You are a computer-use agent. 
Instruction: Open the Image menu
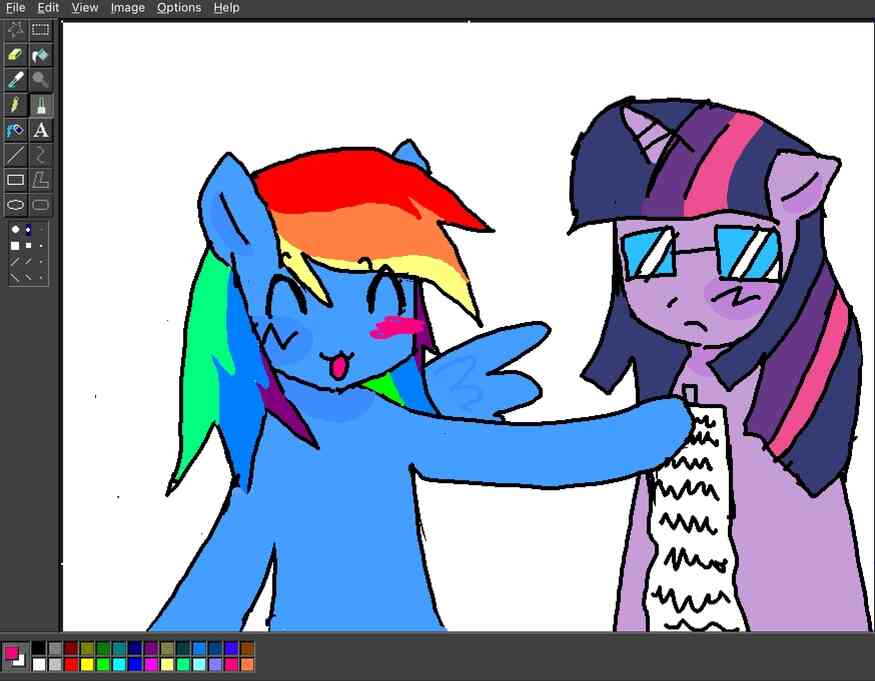point(128,8)
